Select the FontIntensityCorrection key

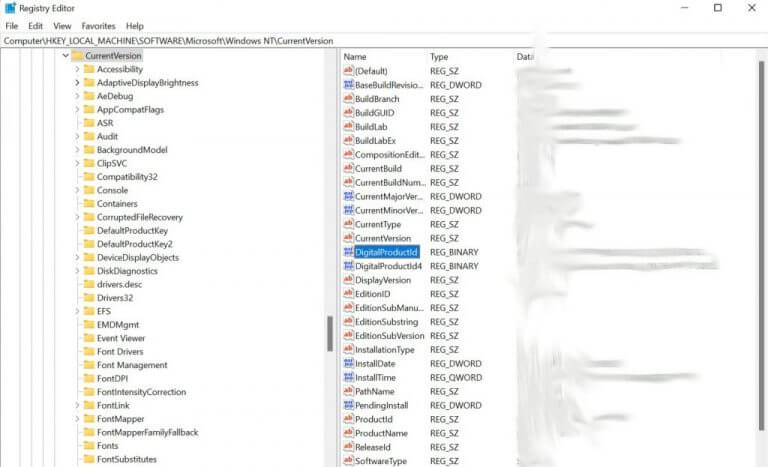pyautogui.click(x=141, y=392)
